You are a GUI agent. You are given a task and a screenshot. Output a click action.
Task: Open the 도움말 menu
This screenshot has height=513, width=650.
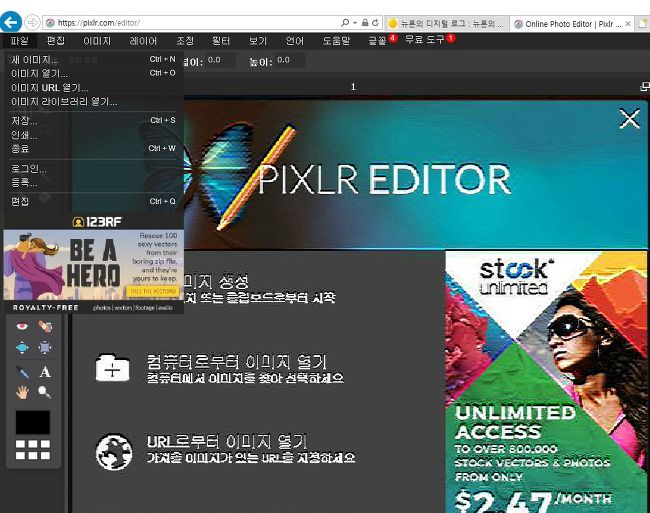pos(336,41)
